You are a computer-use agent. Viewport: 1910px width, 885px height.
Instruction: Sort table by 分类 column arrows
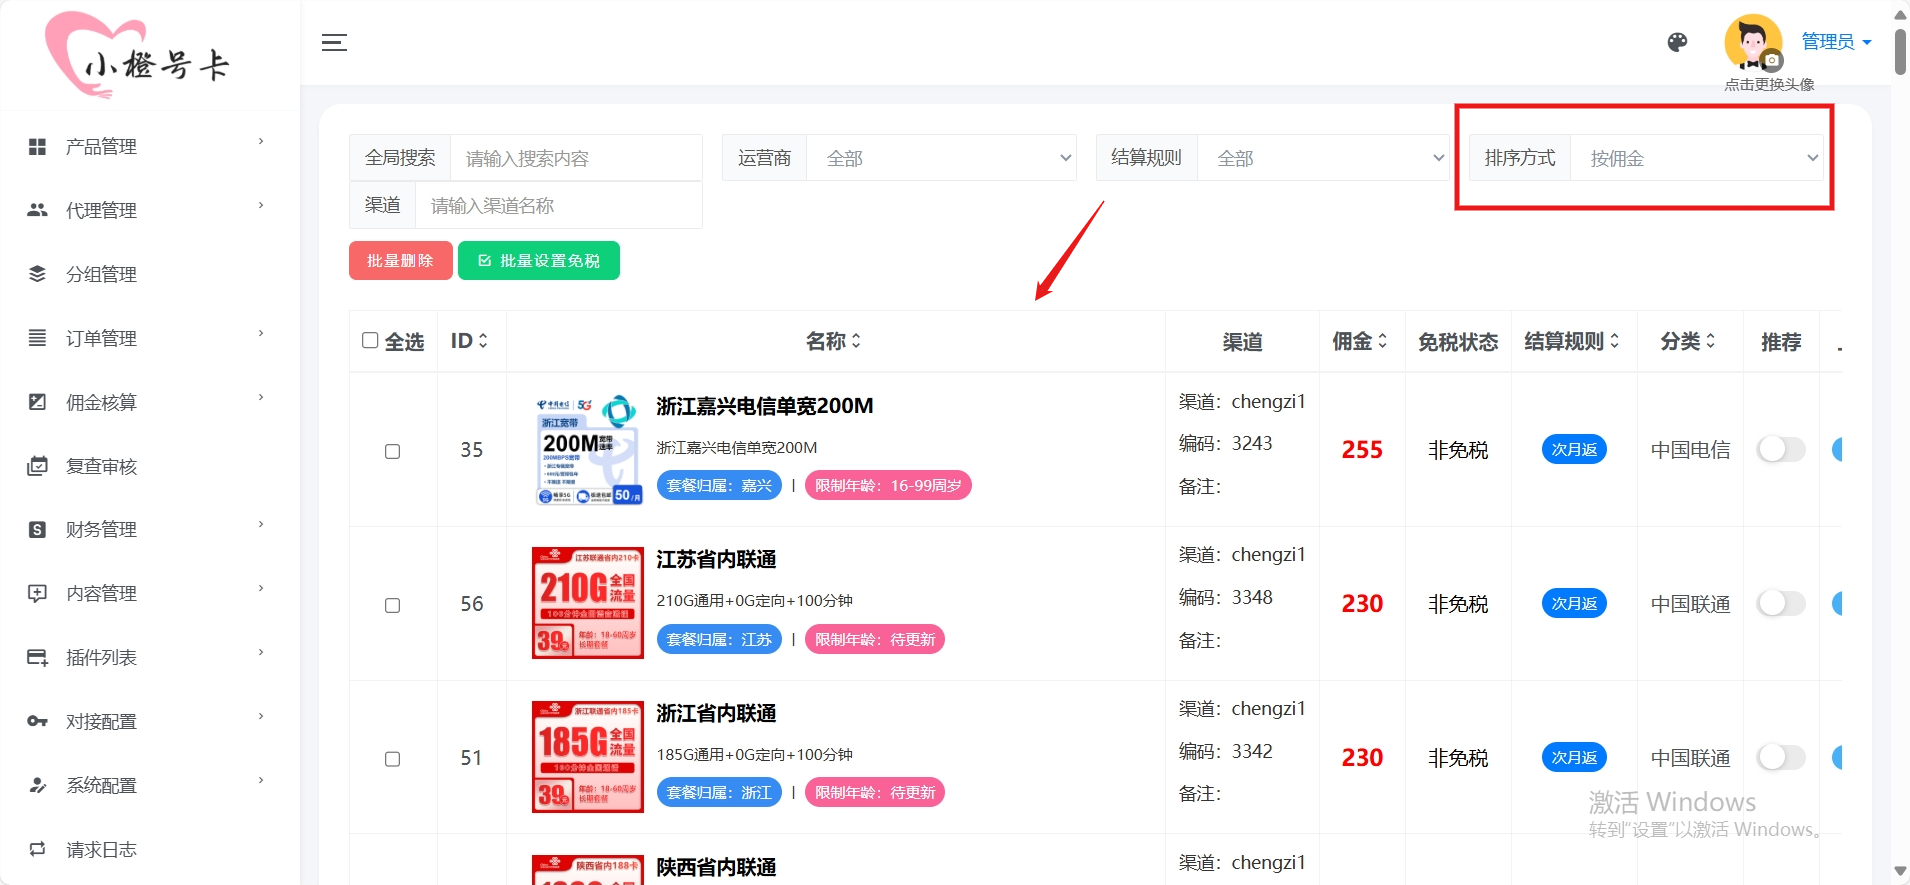1710,341
